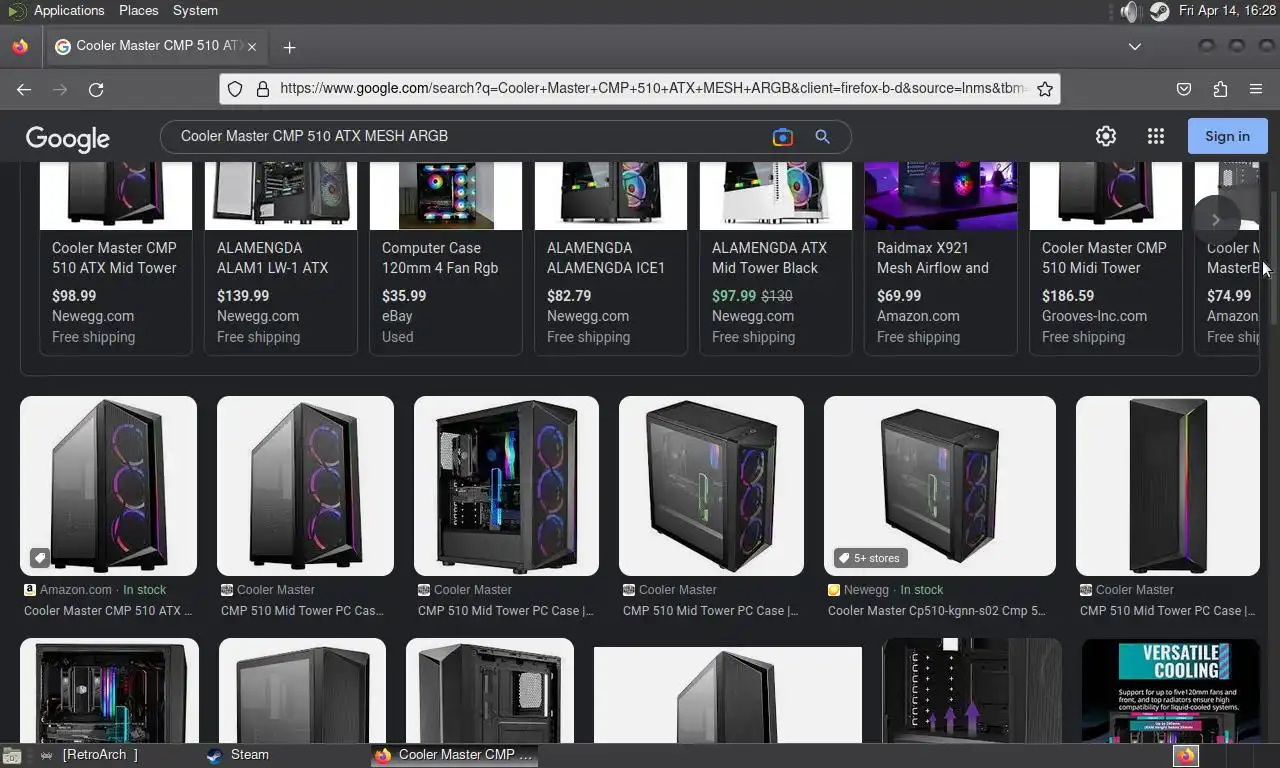The height and width of the screenshot is (768, 1280).
Task: Click the site security padlock icon
Action: pos(263,89)
